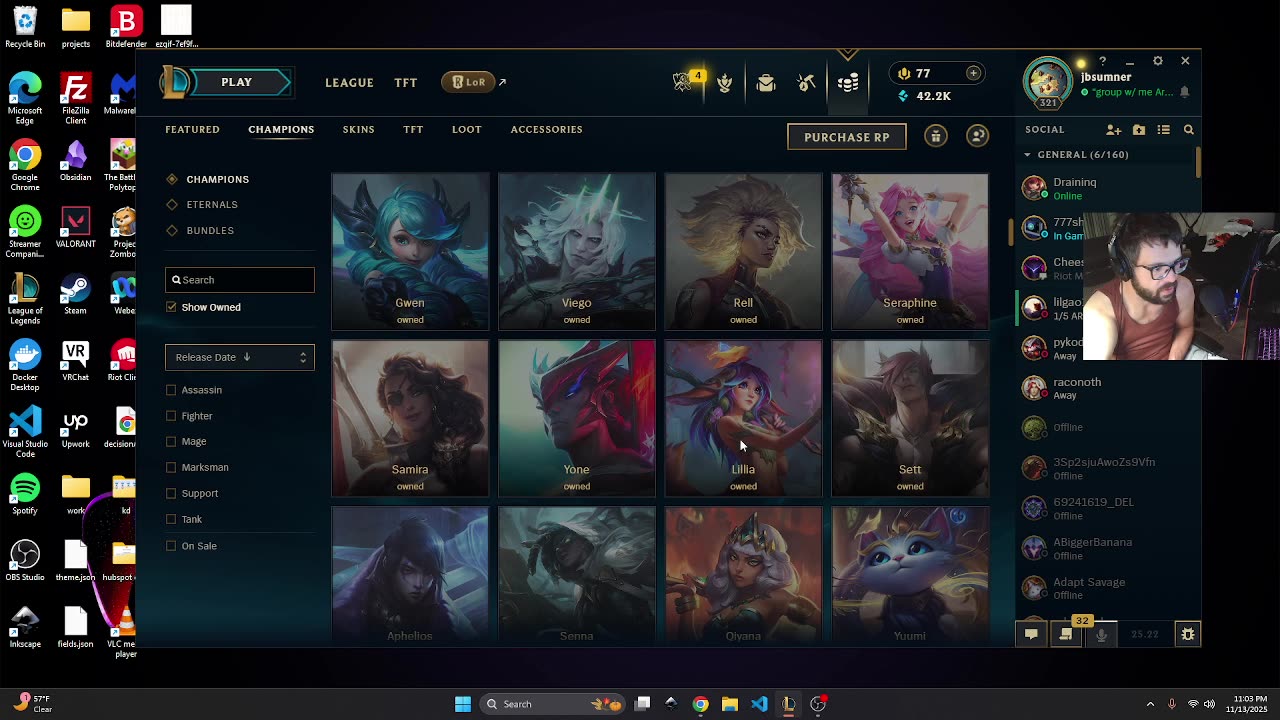Viewport: 1280px width, 720px height.
Task: Open Spotify desktop shortcut
Action: [x=25, y=494]
